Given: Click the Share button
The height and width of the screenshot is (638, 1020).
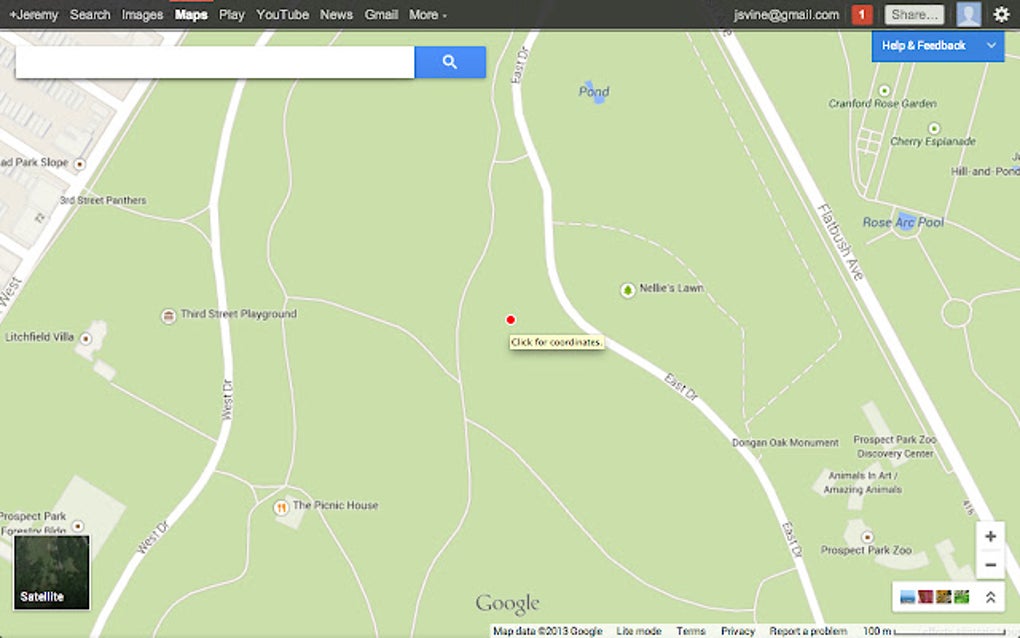Looking at the screenshot, I should [916, 14].
